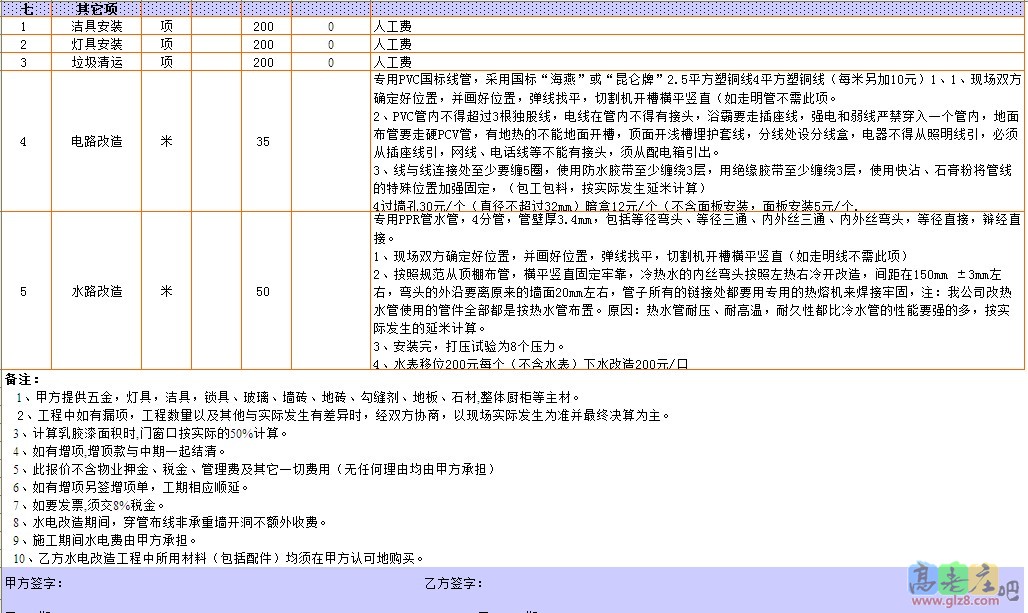Click the 备注 notes heading
The width and height of the screenshot is (1028, 613).
[x=22, y=379]
